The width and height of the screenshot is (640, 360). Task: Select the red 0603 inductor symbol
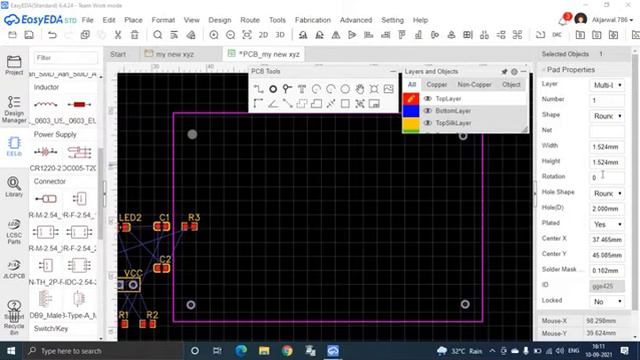point(79,104)
